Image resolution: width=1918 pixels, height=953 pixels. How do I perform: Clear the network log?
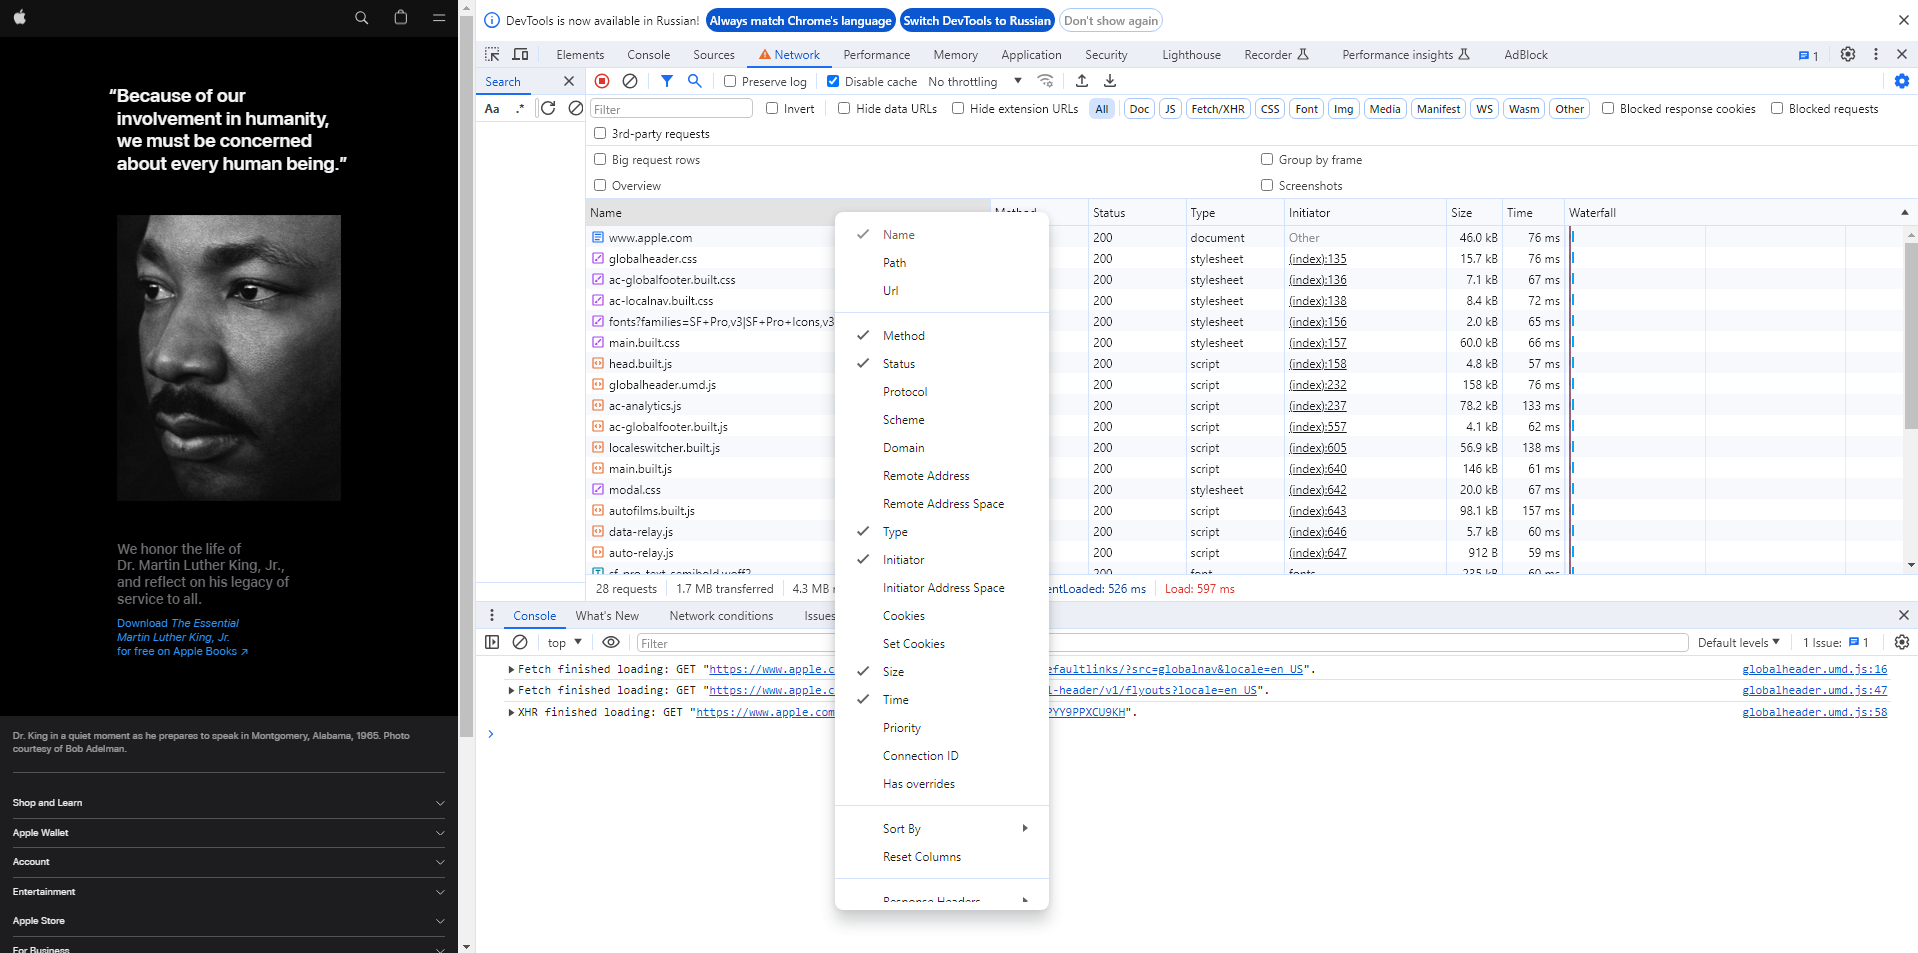[630, 81]
